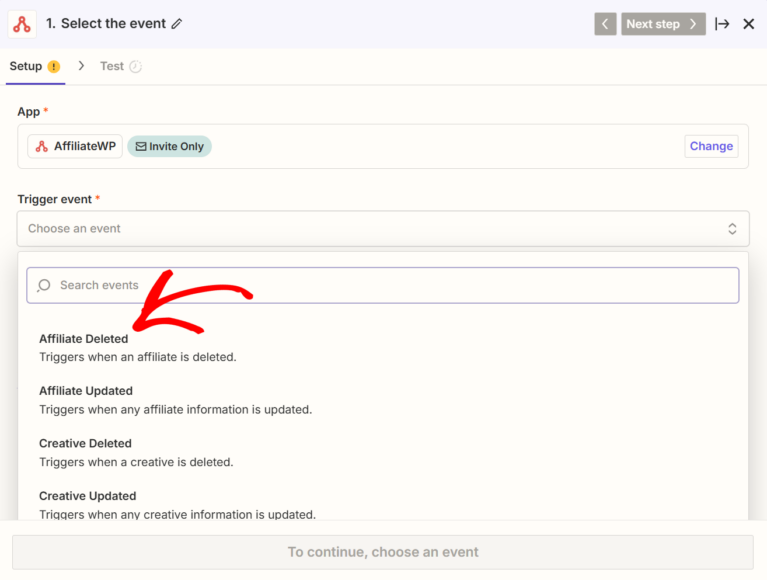The width and height of the screenshot is (767, 580).
Task: Click the 'Trigger event' field label
Action: click(x=55, y=199)
